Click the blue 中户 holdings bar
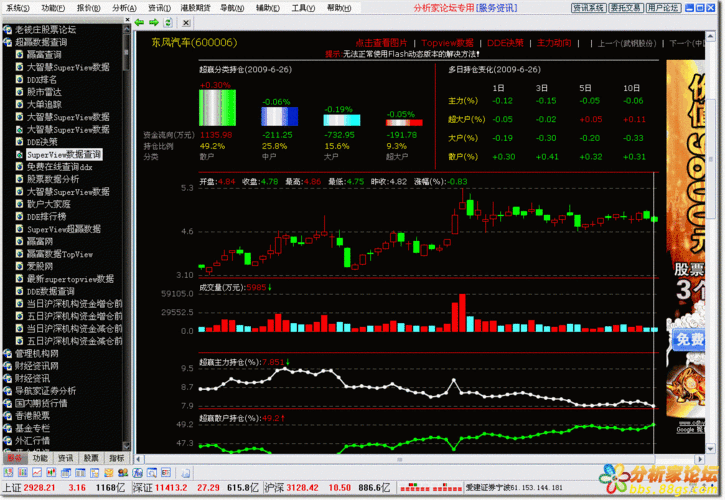 pyautogui.click(x=279, y=117)
